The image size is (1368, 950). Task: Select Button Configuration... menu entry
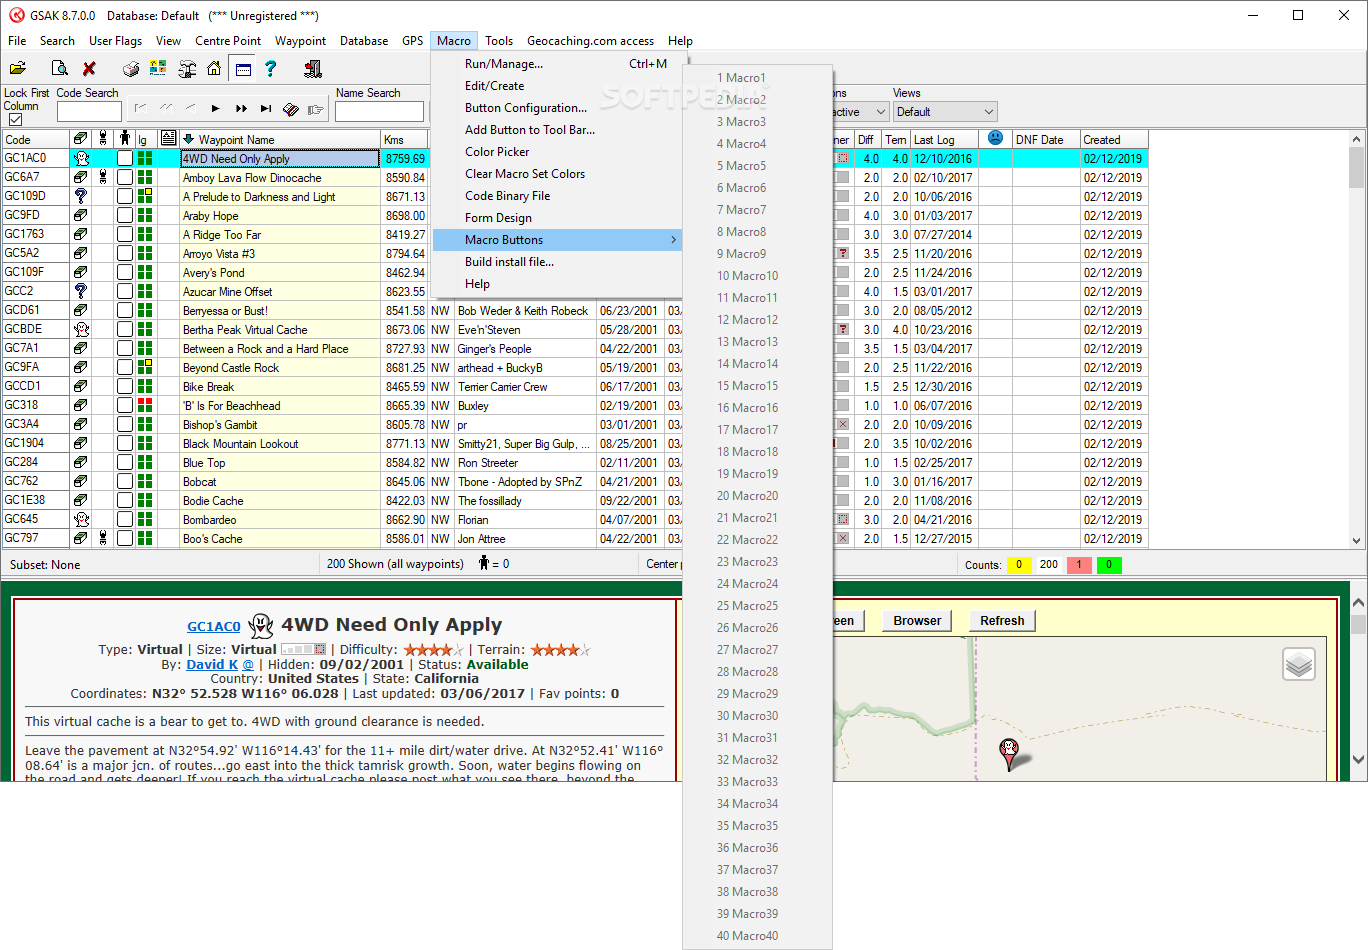pos(557,108)
